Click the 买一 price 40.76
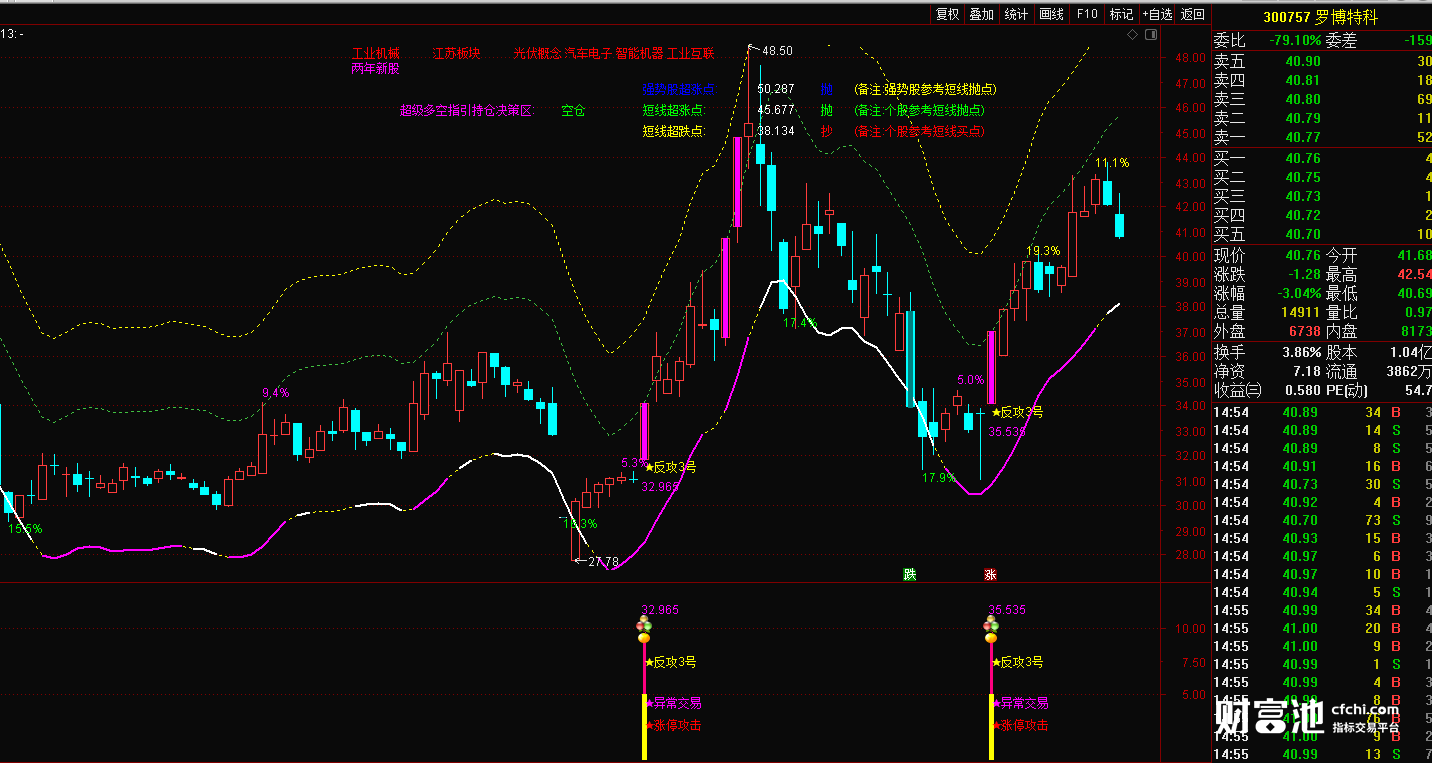Viewport: 1432px width, 763px height. click(1301, 158)
